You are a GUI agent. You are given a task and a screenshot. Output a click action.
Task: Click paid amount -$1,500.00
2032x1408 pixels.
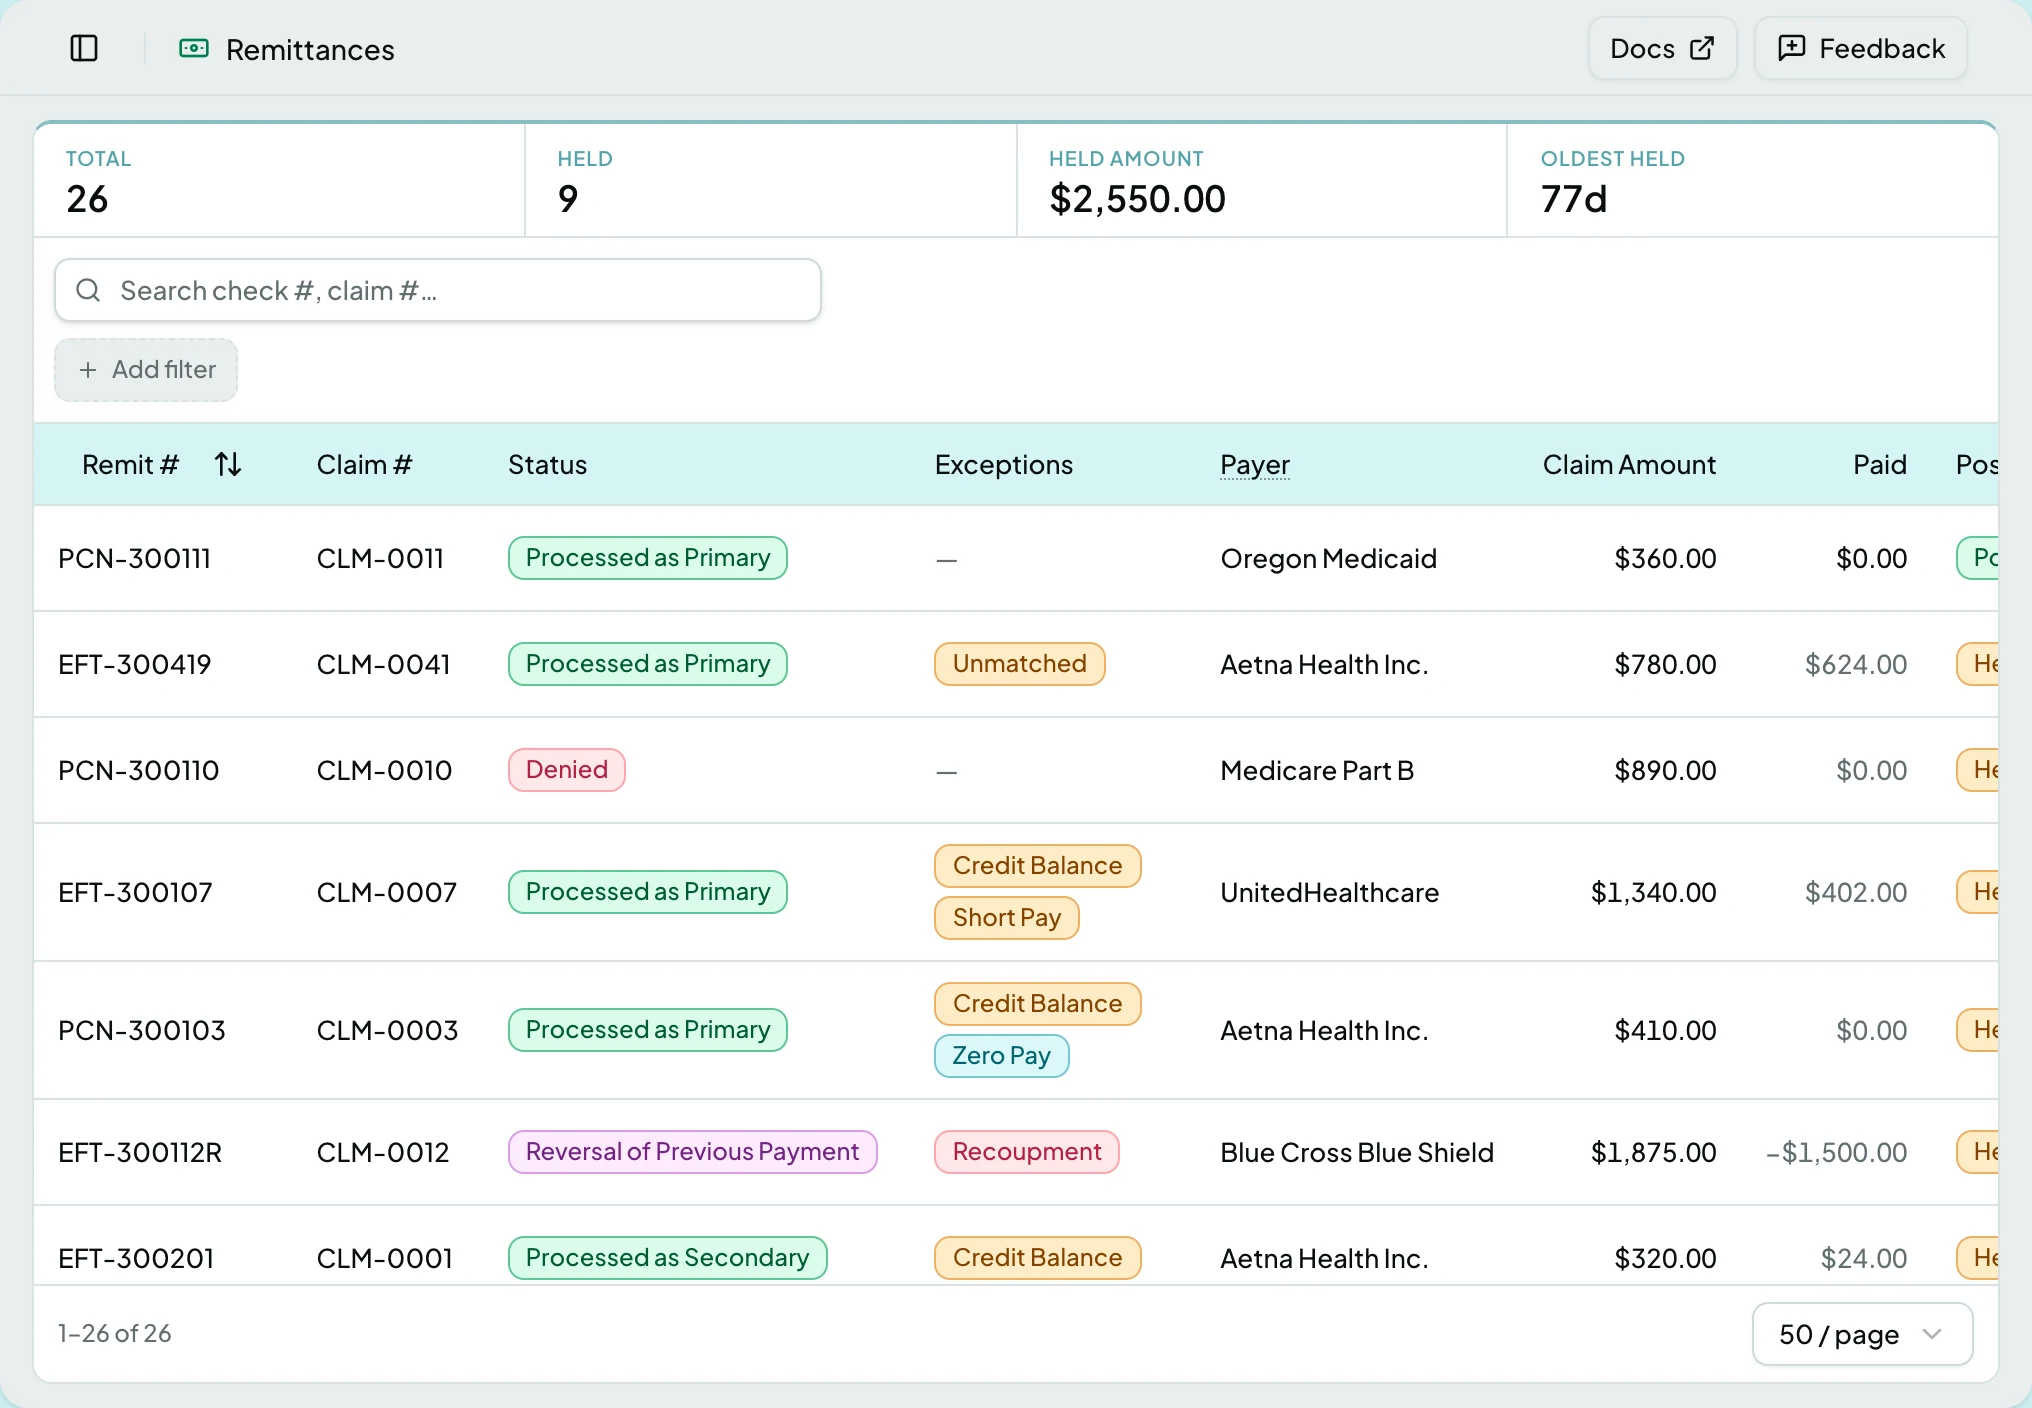(1837, 1152)
